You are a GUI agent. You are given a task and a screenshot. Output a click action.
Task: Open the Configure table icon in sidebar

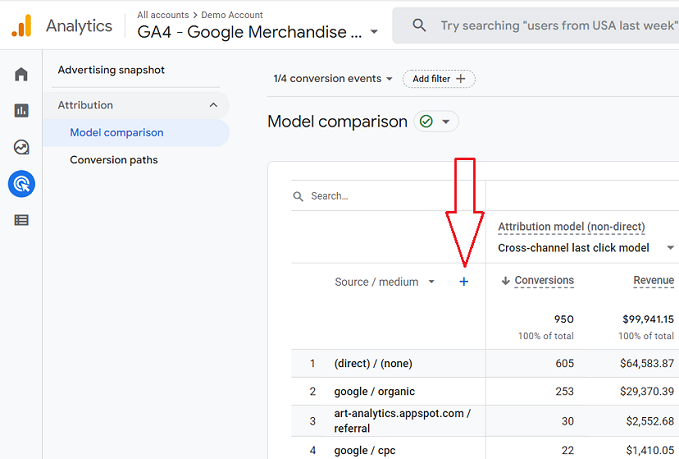pyautogui.click(x=21, y=220)
